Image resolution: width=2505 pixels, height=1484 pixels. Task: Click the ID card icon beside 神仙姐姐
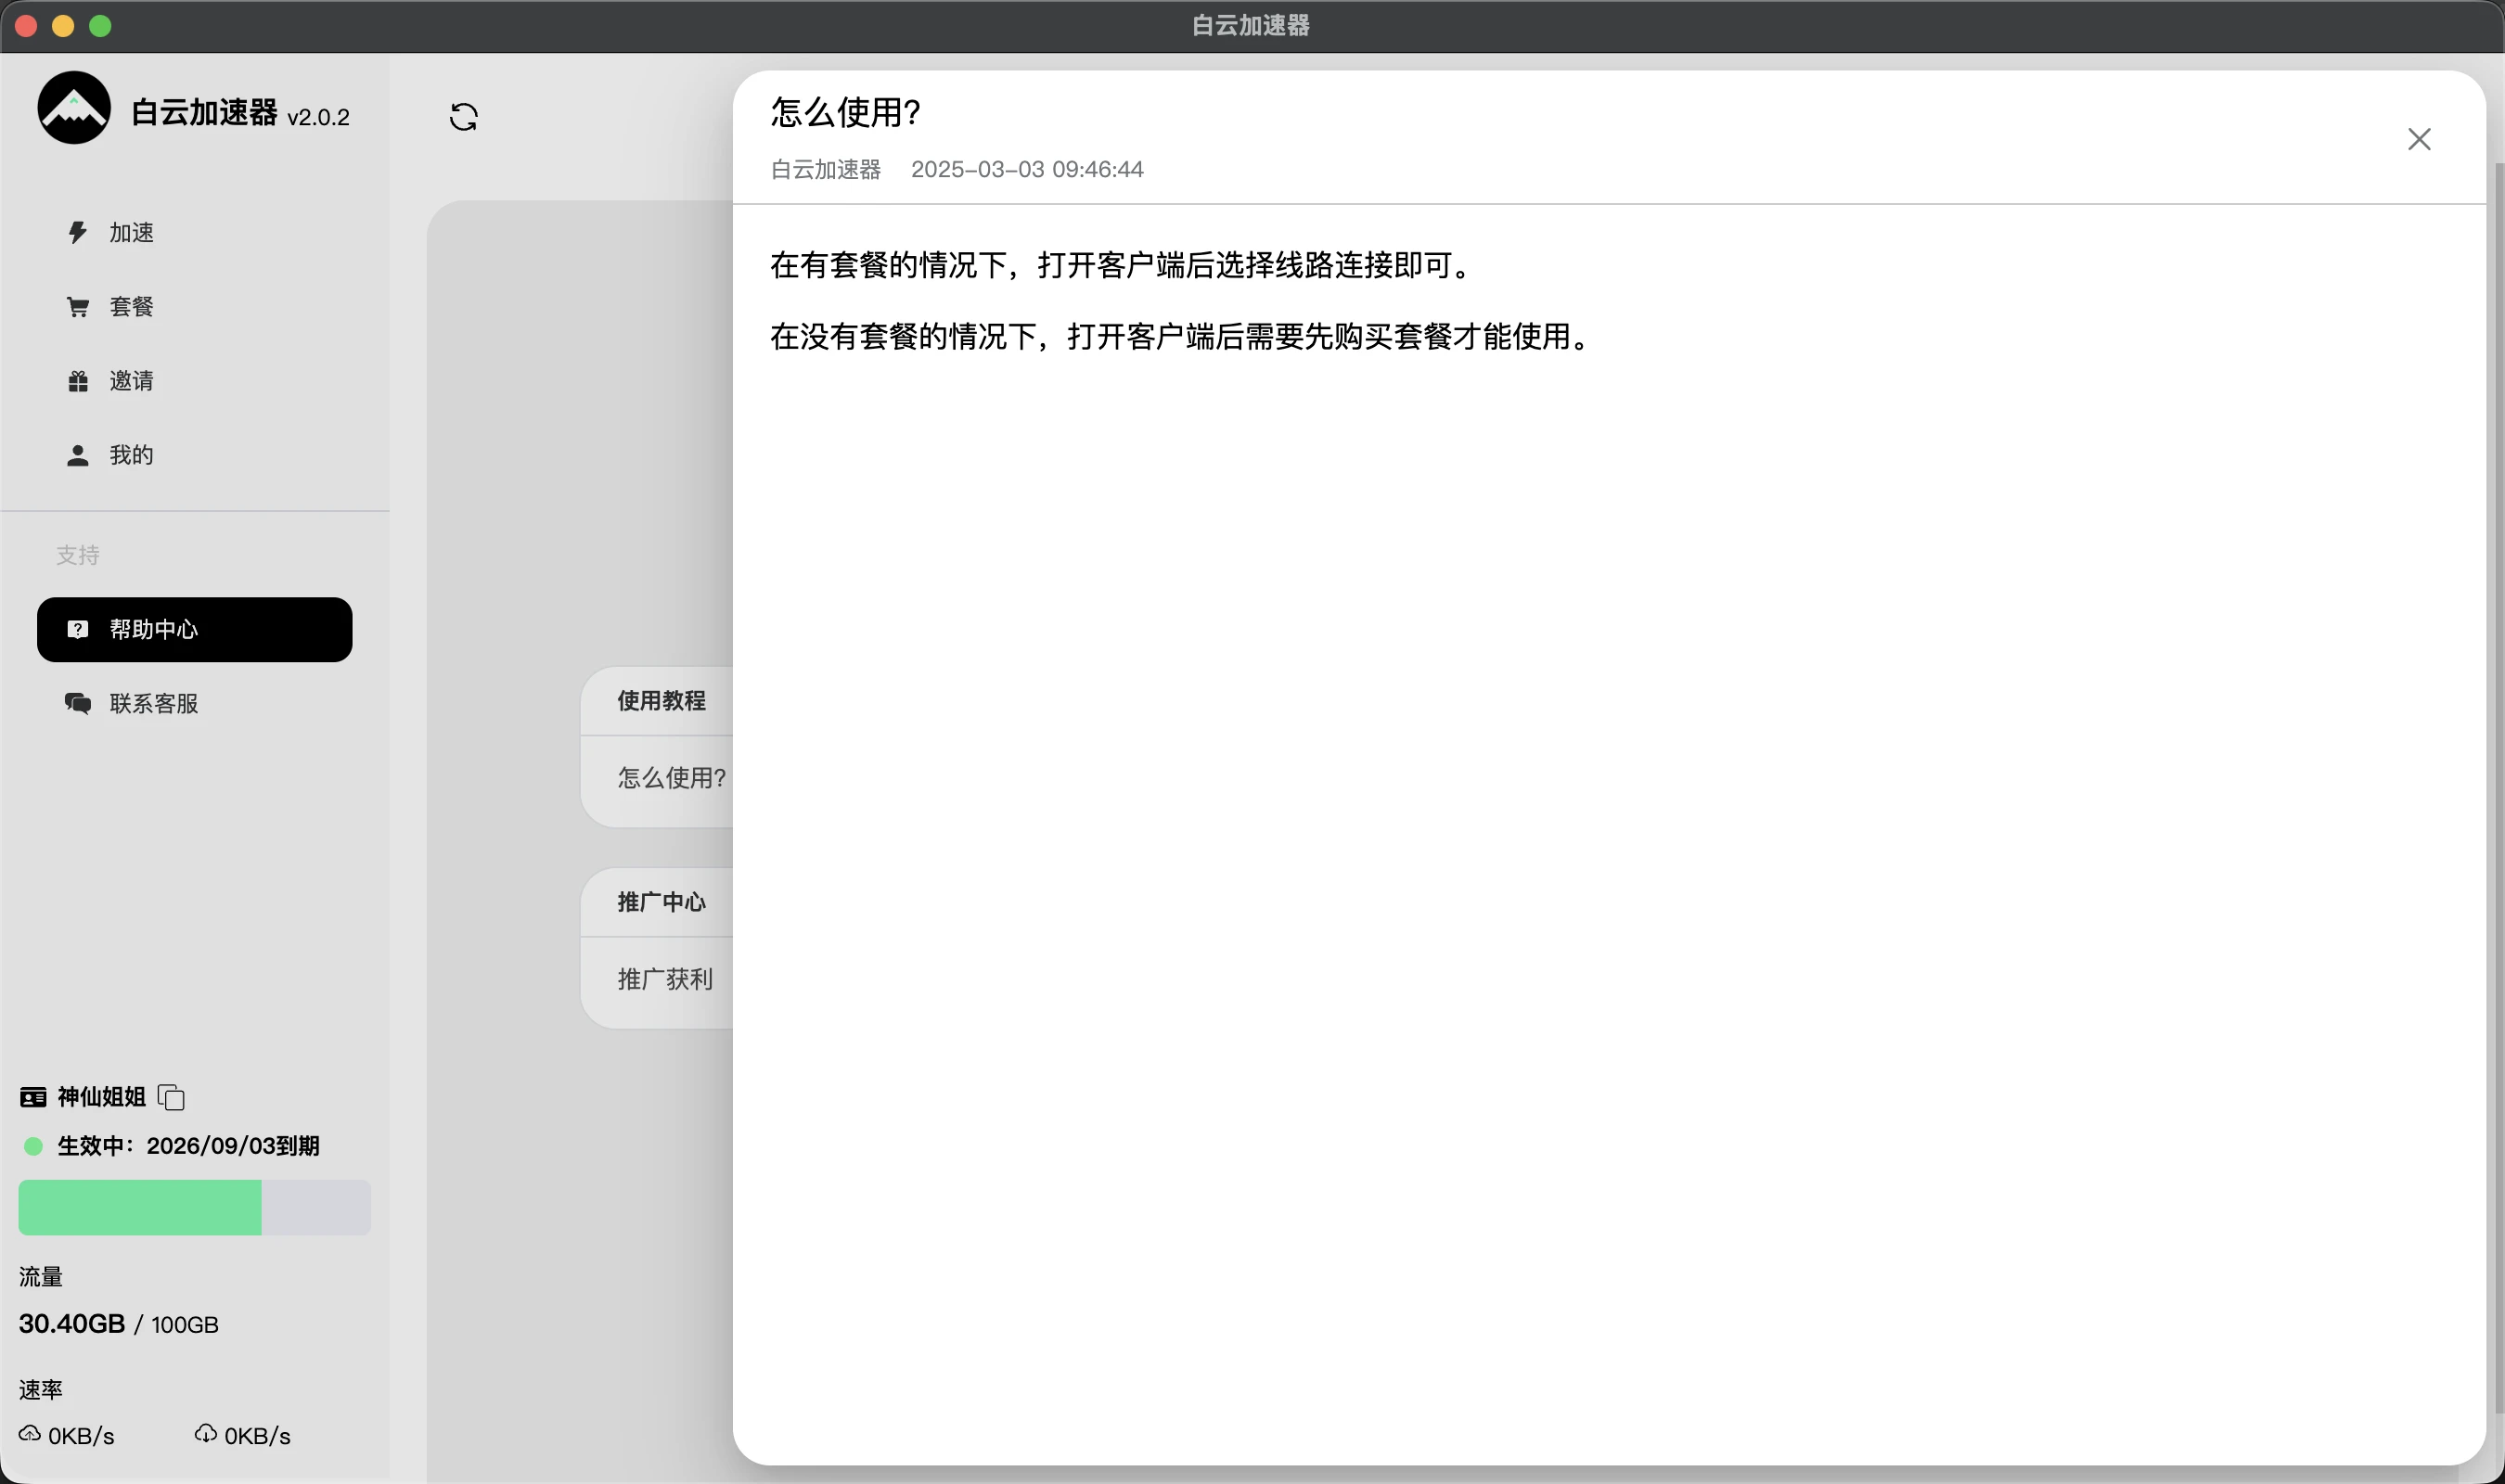click(33, 1097)
